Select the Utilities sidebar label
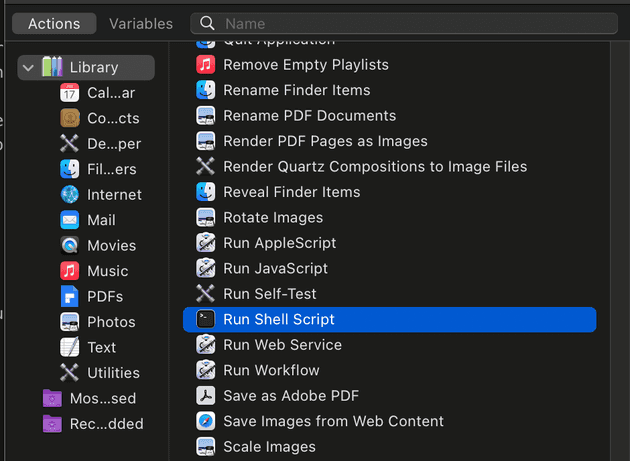The image size is (630, 461). click(114, 373)
